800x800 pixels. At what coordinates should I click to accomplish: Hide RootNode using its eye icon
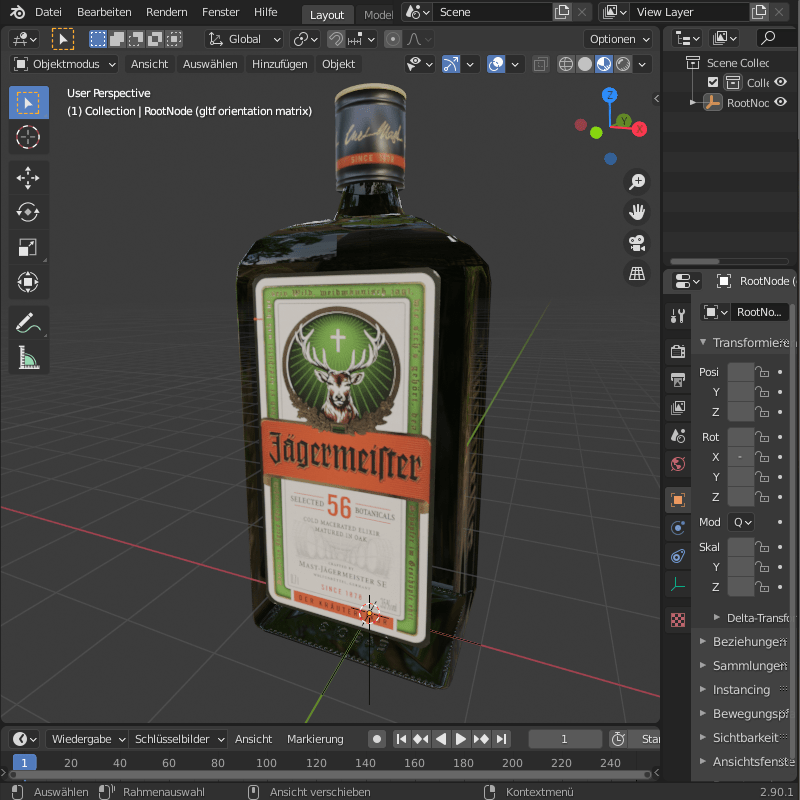pos(780,102)
